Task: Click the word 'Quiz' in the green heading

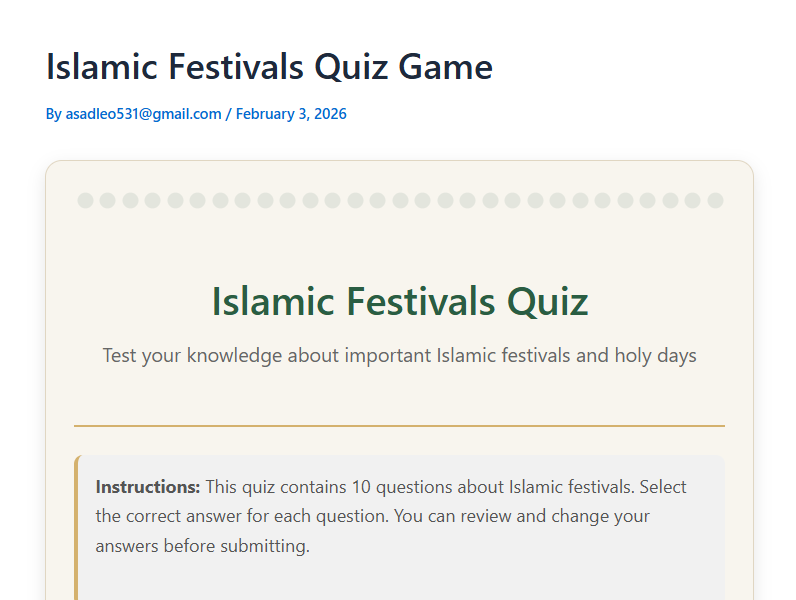Action: coord(547,302)
